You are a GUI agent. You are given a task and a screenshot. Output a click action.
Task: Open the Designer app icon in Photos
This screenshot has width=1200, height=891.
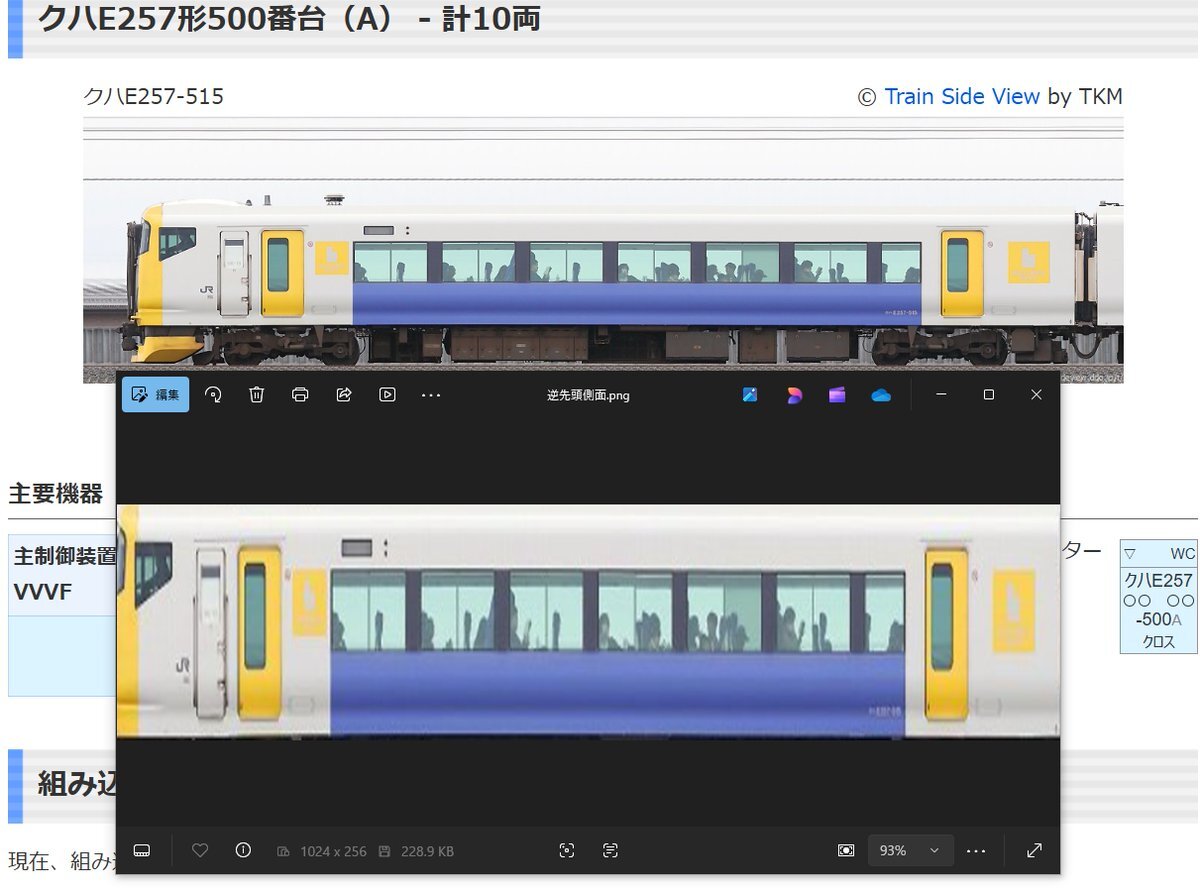point(794,395)
